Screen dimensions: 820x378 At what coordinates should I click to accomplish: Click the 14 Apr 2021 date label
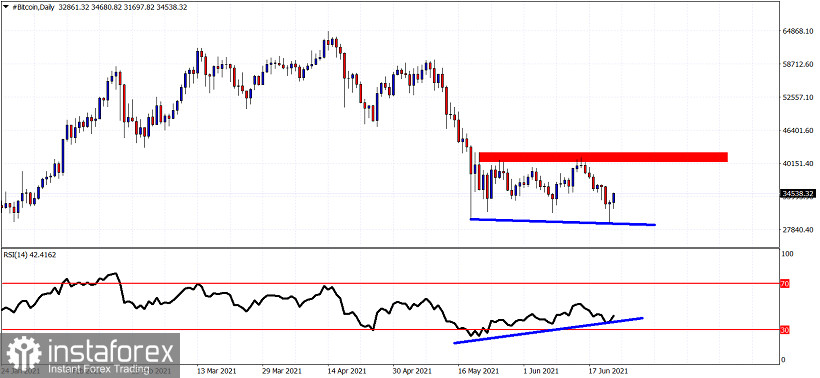tap(346, 370)
